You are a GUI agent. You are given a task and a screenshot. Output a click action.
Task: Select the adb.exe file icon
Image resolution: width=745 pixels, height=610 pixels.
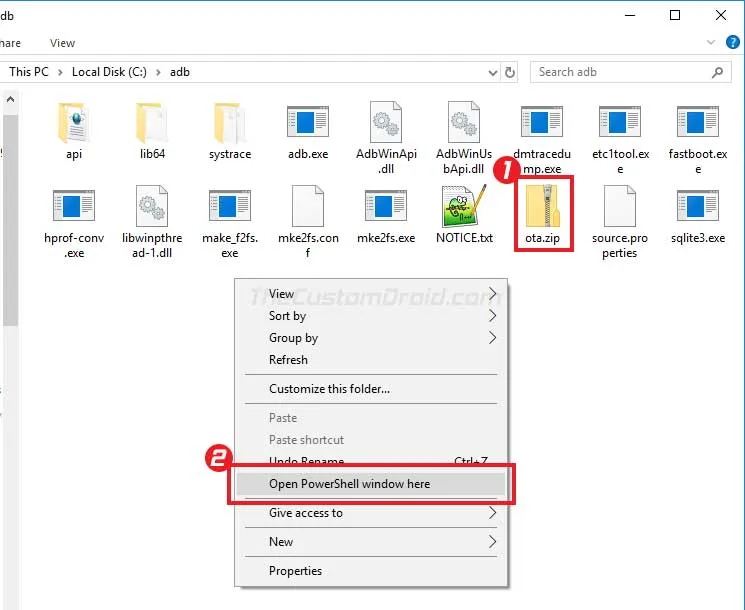tap(308, 122)
